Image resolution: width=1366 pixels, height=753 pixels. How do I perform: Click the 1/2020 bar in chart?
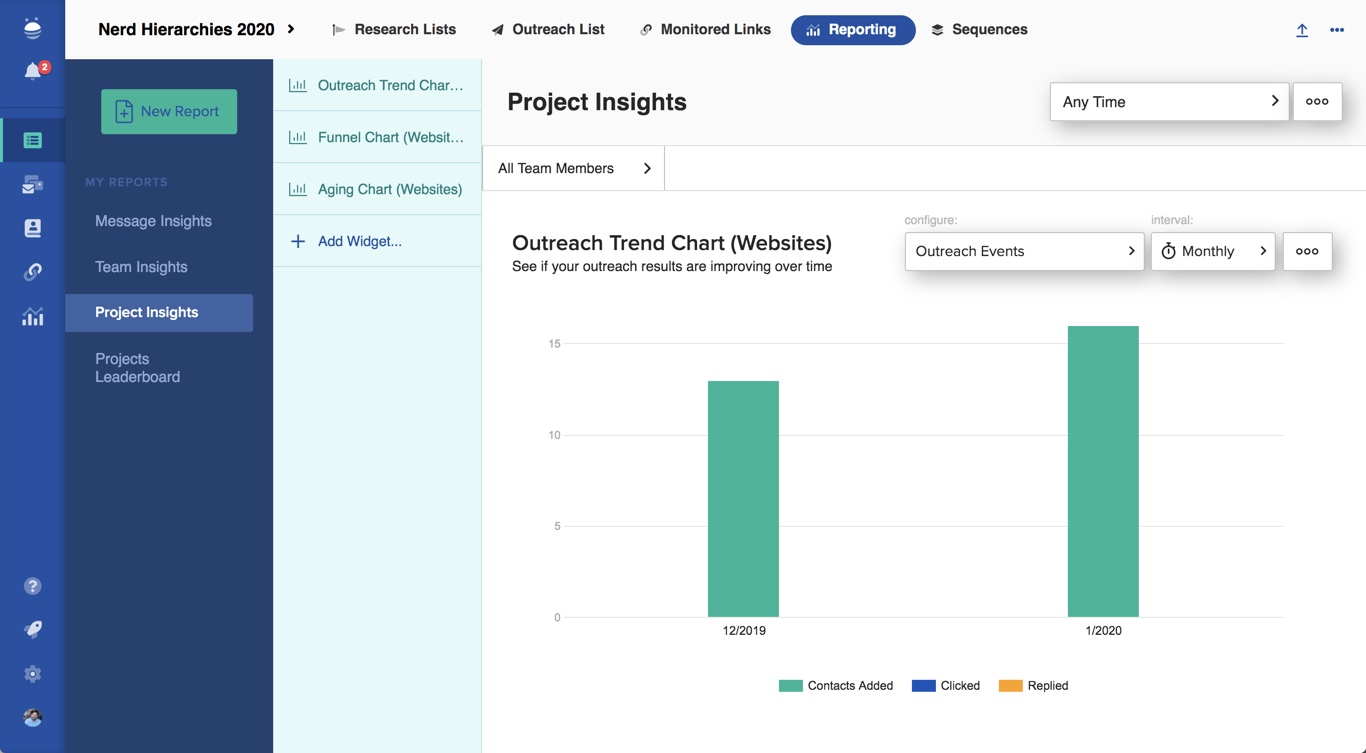[1103, 472]
